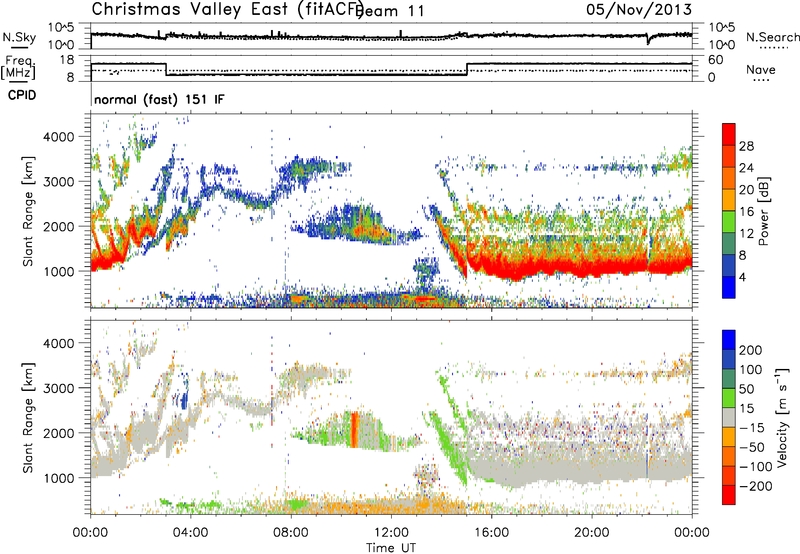Click the '60' right-side Nave axis tick

[716, 60]
